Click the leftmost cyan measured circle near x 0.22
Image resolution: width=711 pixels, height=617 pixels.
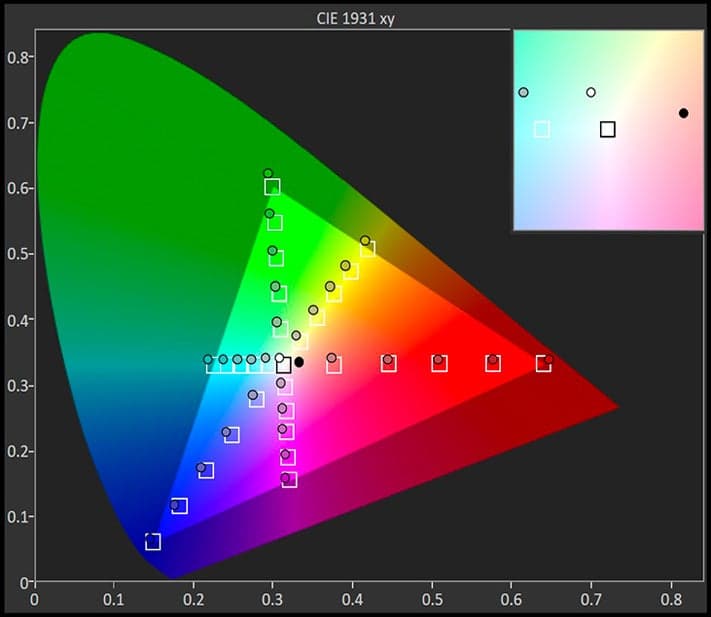(x=208, y=360)
